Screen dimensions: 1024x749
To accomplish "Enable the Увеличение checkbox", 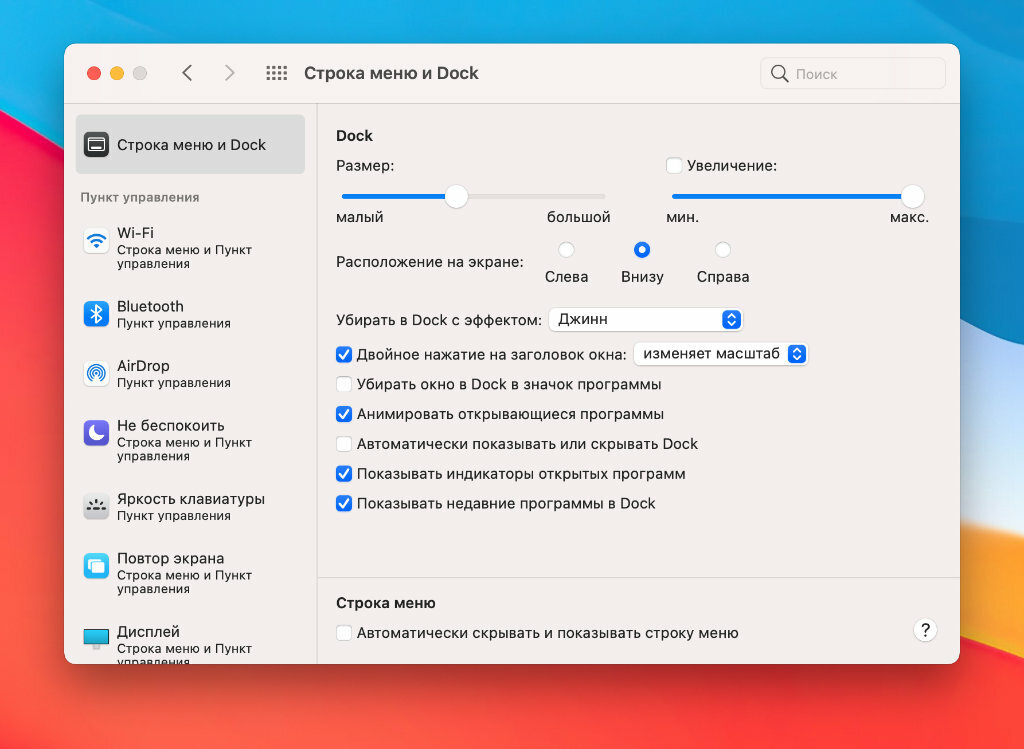I will pyautogui.click(x=674, y=166).
